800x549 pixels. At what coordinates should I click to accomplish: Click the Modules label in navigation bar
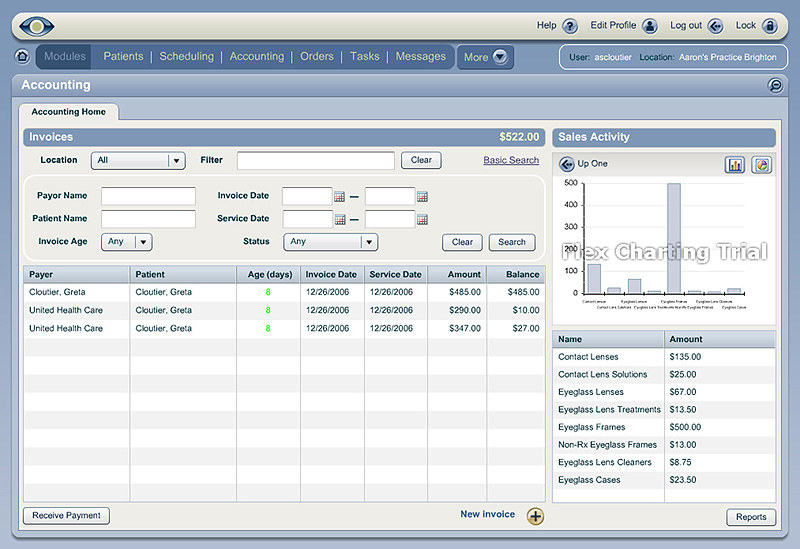tap(65, 56)
